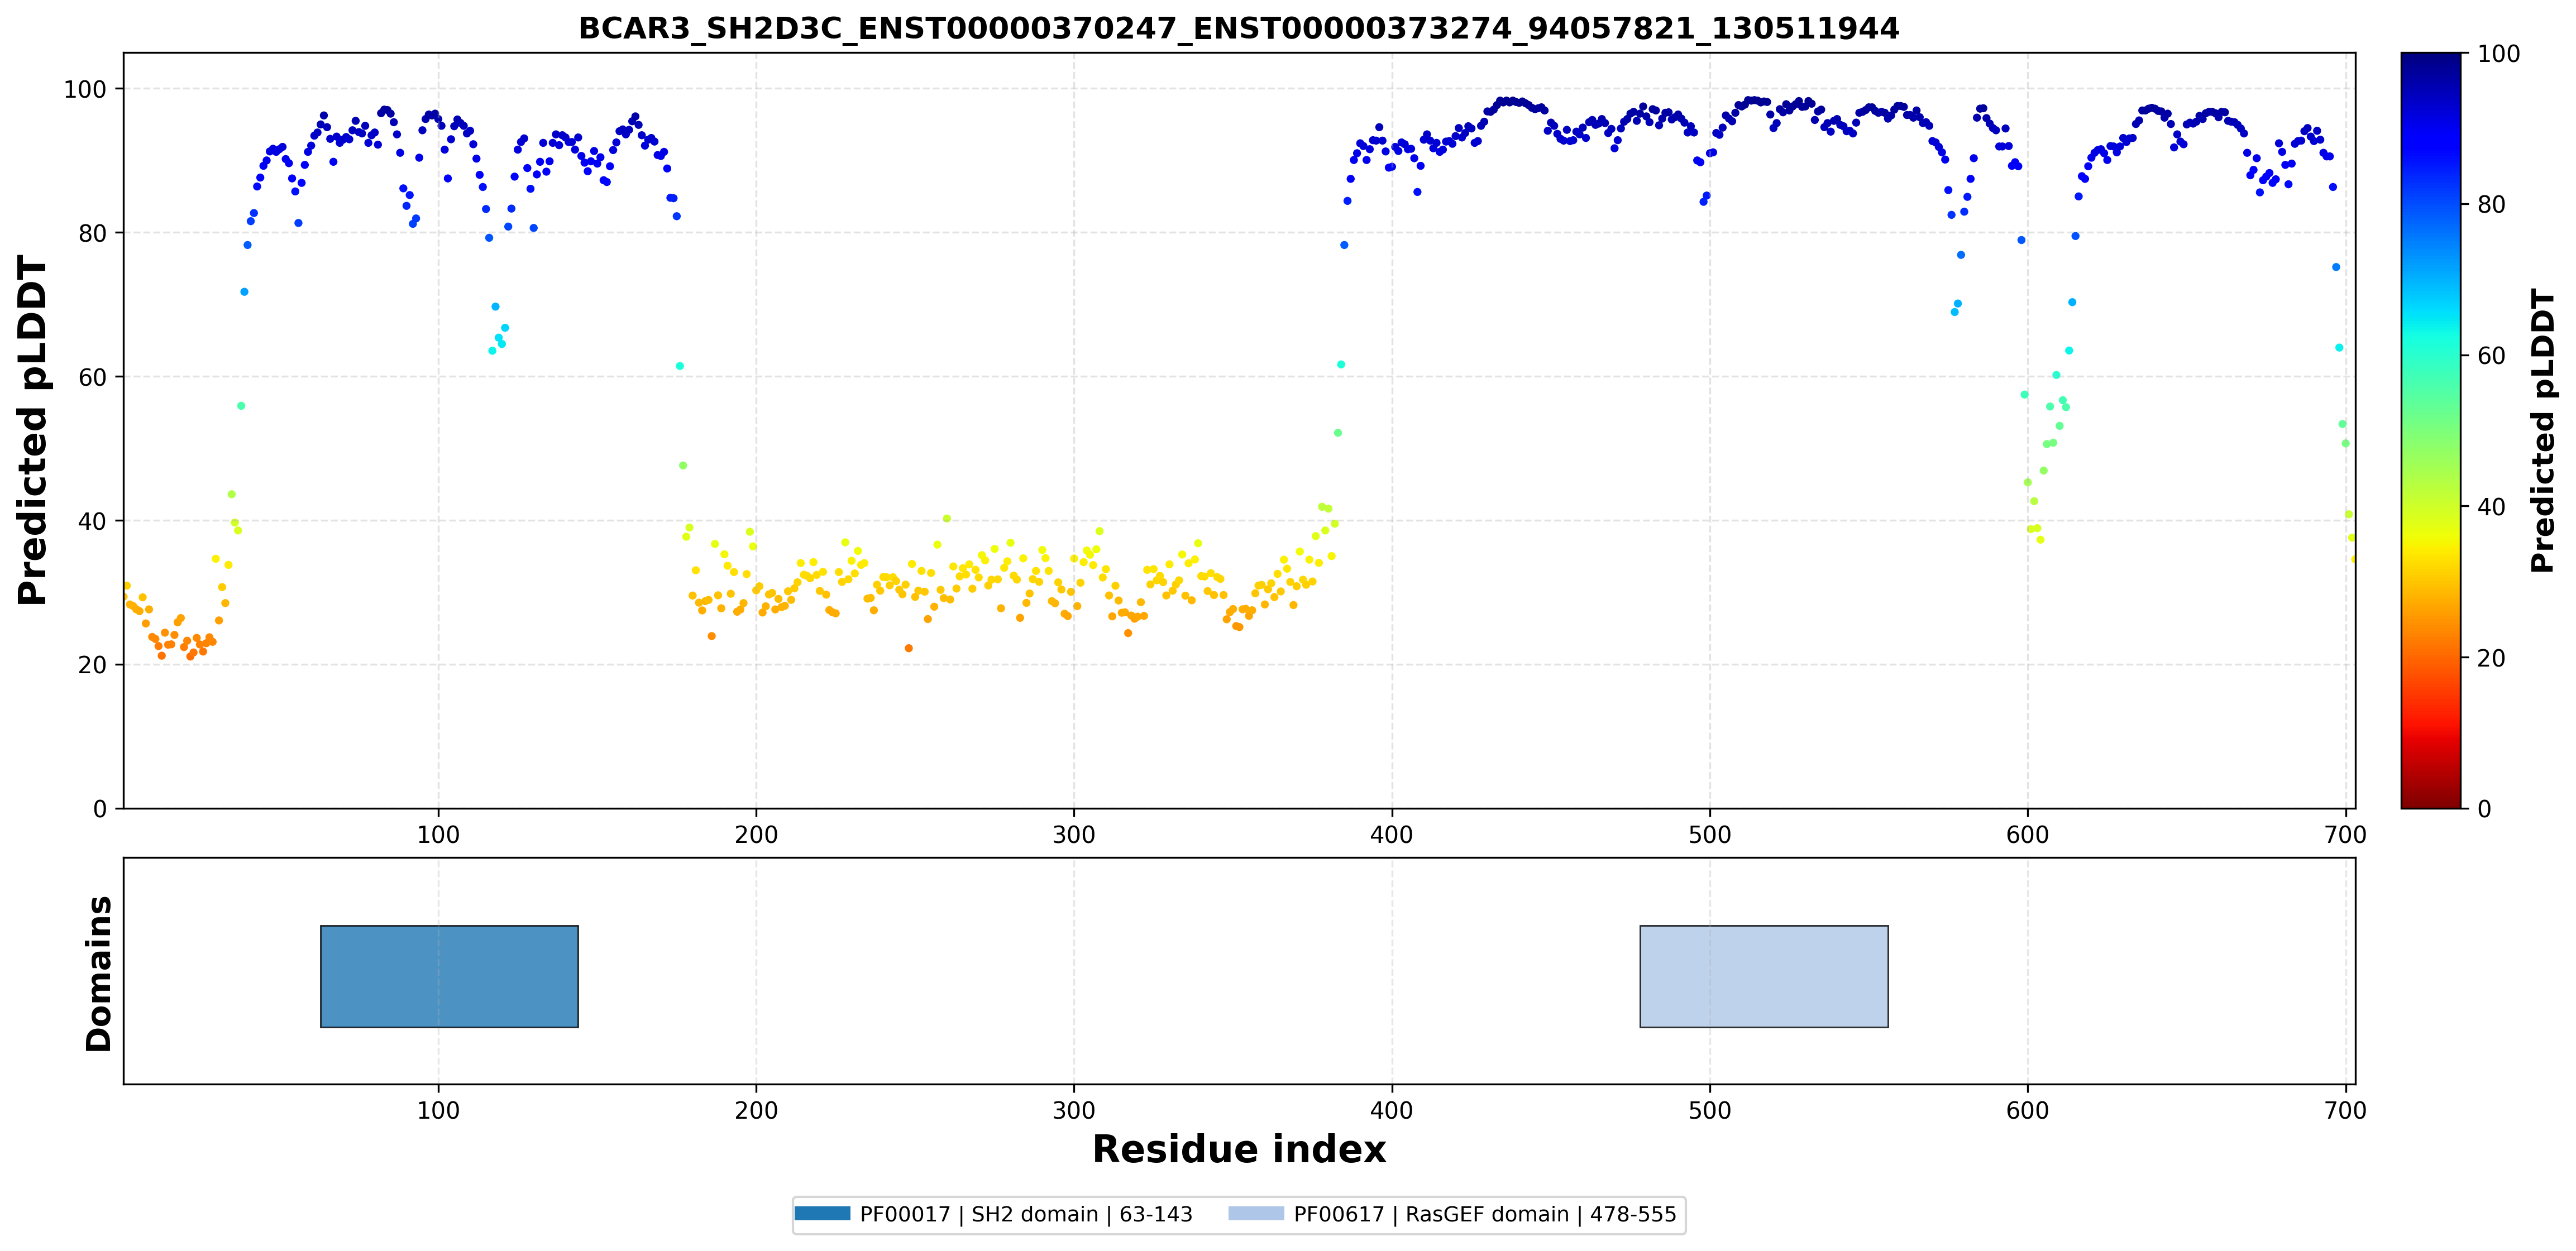2576x1251 pixels.
Task: Click the RasGEF domain legend text
Action: coord(1485,1214)
